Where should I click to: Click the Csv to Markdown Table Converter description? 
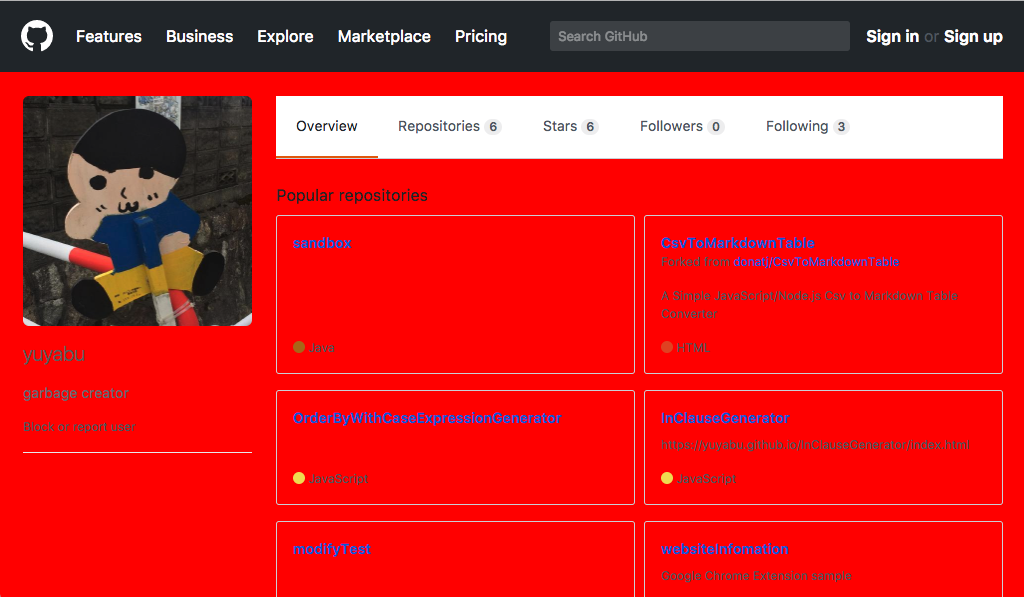click(x=809, y=304)
